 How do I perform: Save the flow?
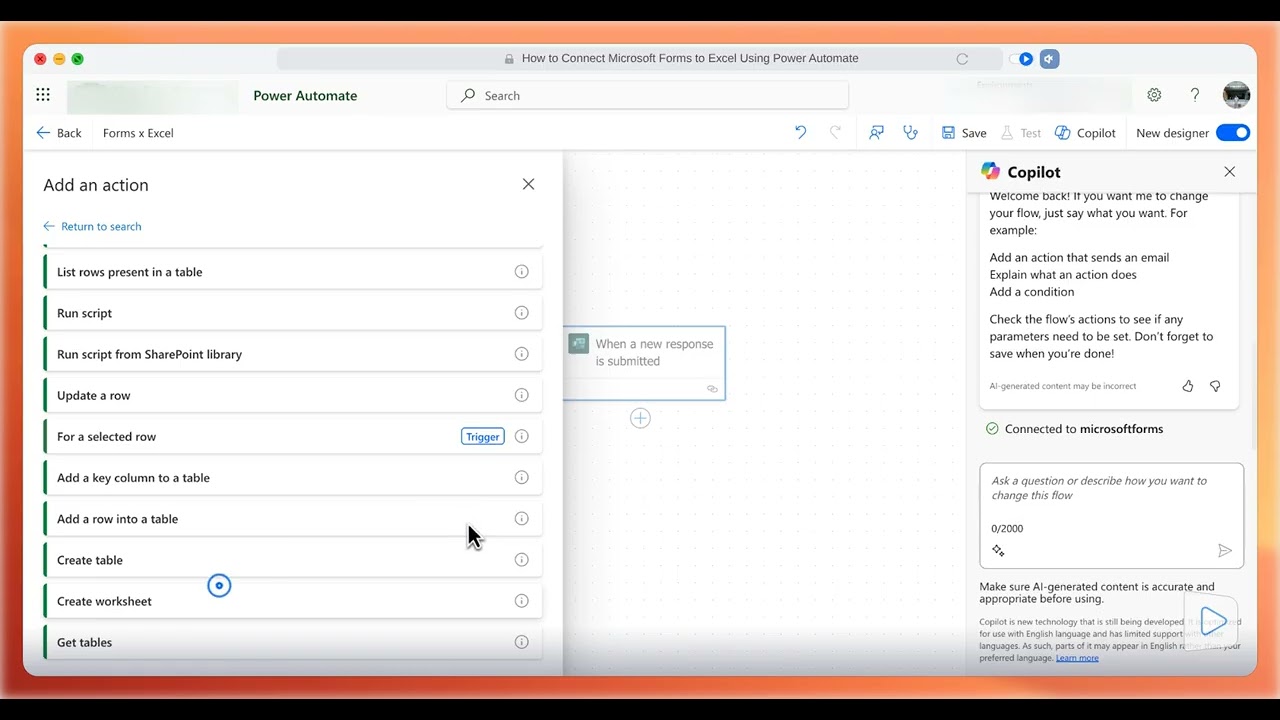click(x=964, y=133)
